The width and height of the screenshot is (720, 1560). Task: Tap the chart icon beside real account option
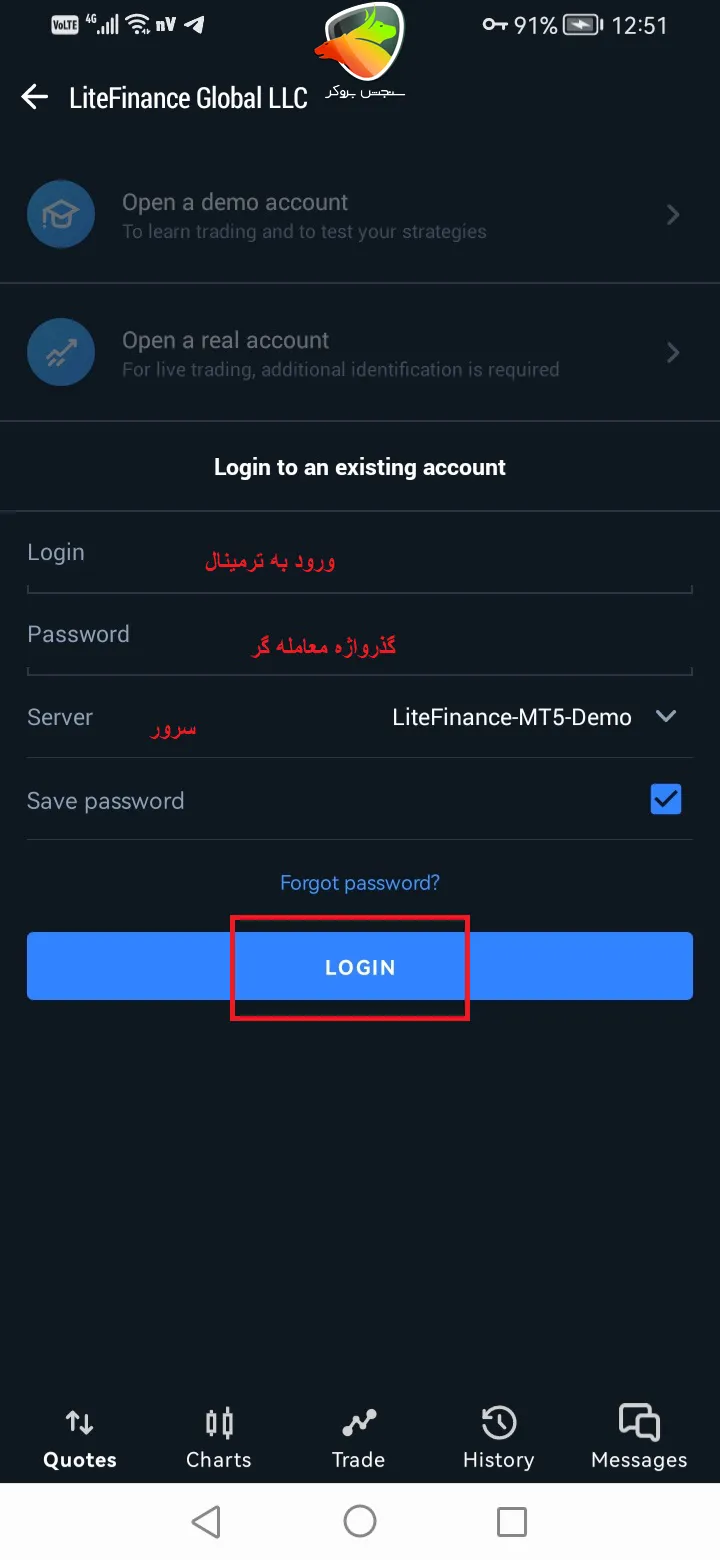pos(60,352)
